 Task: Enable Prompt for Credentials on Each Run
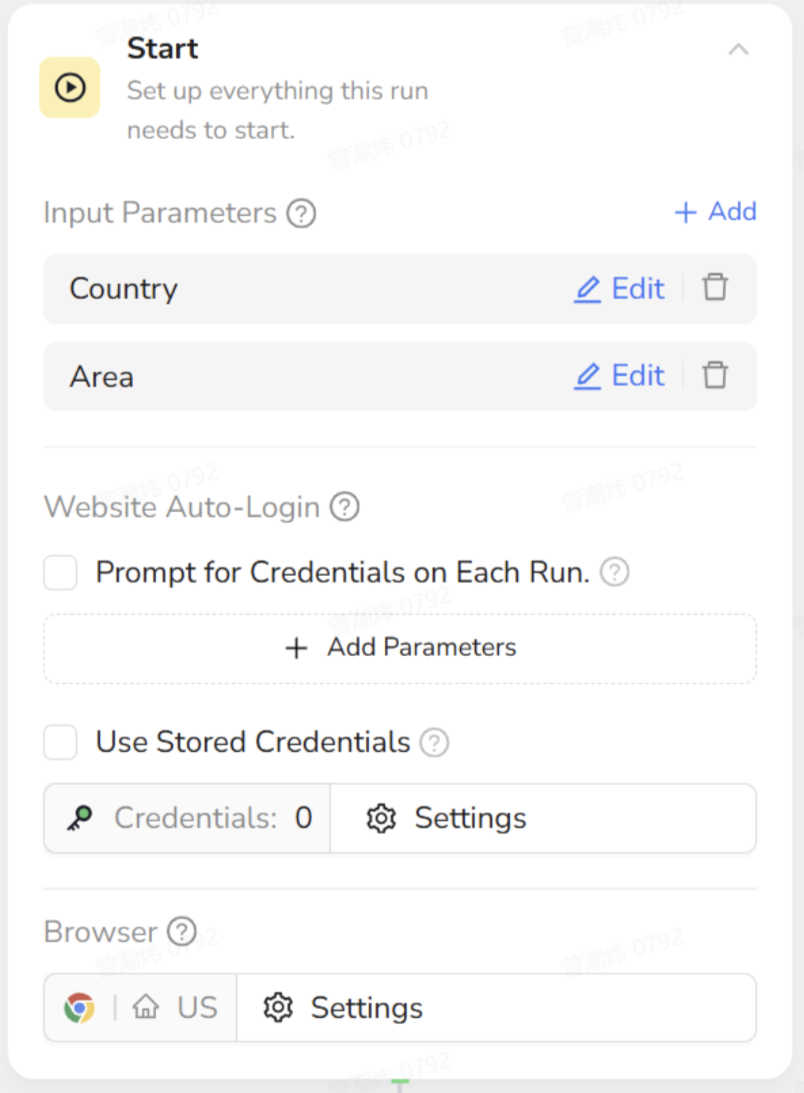pos(61,573)
